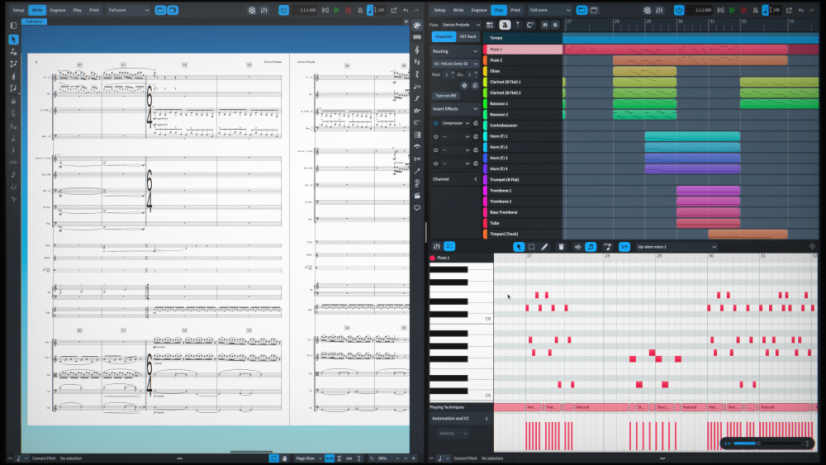Switch to the VST Rack tab
826x465 pixels.
(x=467, y=36)
